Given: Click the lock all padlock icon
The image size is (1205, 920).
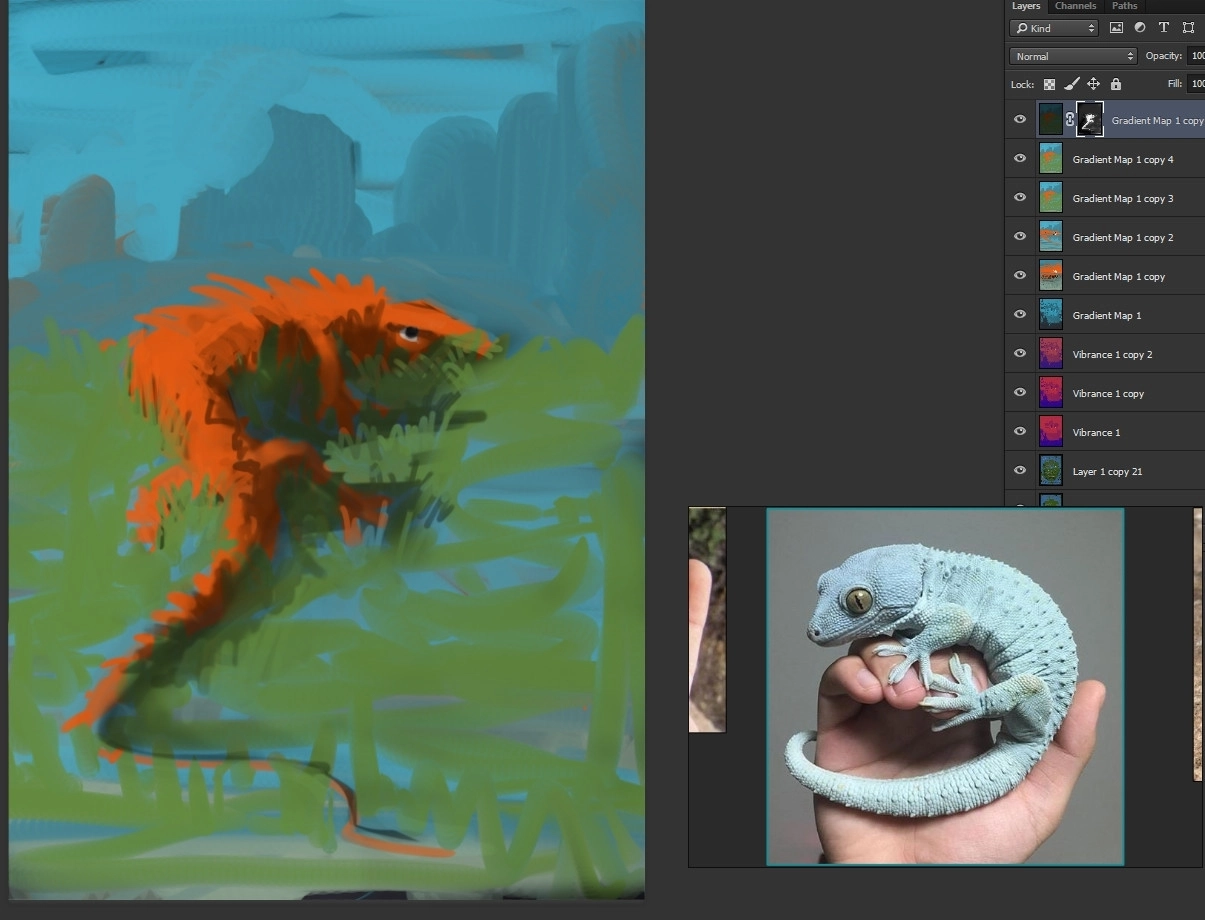Looking at the screenshot, I should coord(1116,85).
